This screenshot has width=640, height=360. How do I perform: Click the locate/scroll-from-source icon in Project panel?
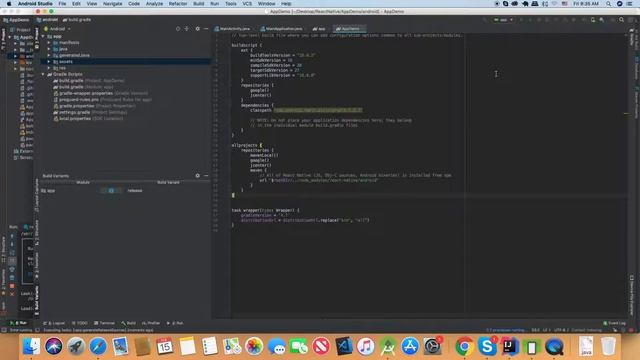tap(178, 29)
